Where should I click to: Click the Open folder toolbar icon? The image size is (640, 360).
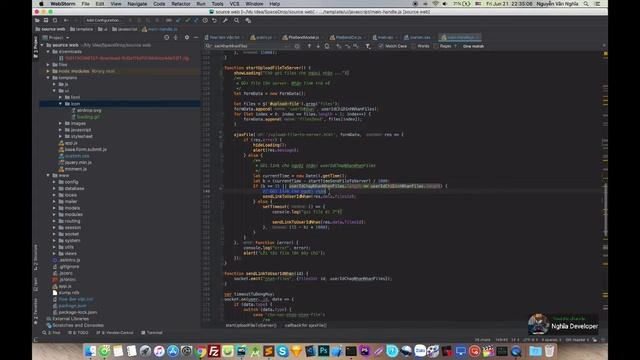[37, 20]
